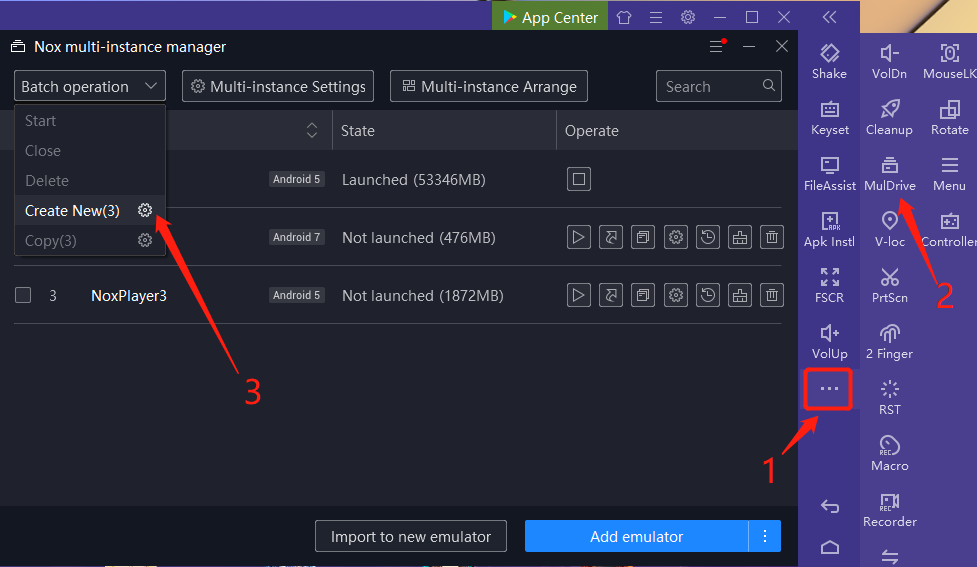977x567 pixels.
Task: Open MulDrive multi-instance tool
Action: pyautogui.click(x=889, y=166)
